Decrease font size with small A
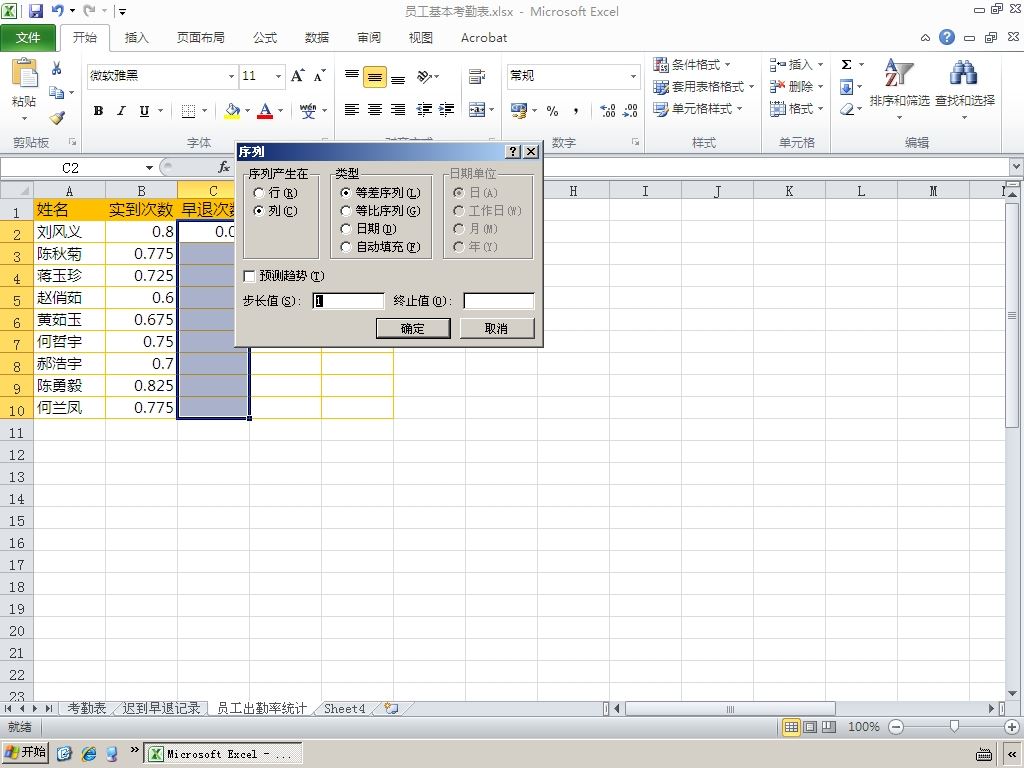The image size is (1024, 768). (x=319, y=76)
